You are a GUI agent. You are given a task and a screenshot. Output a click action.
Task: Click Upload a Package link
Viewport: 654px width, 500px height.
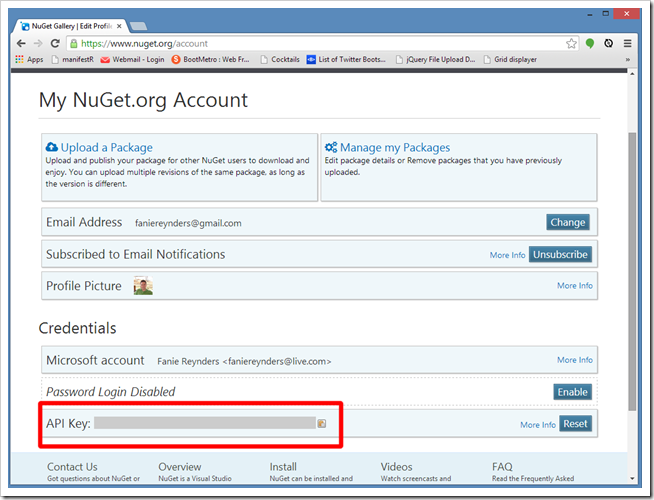107,147
